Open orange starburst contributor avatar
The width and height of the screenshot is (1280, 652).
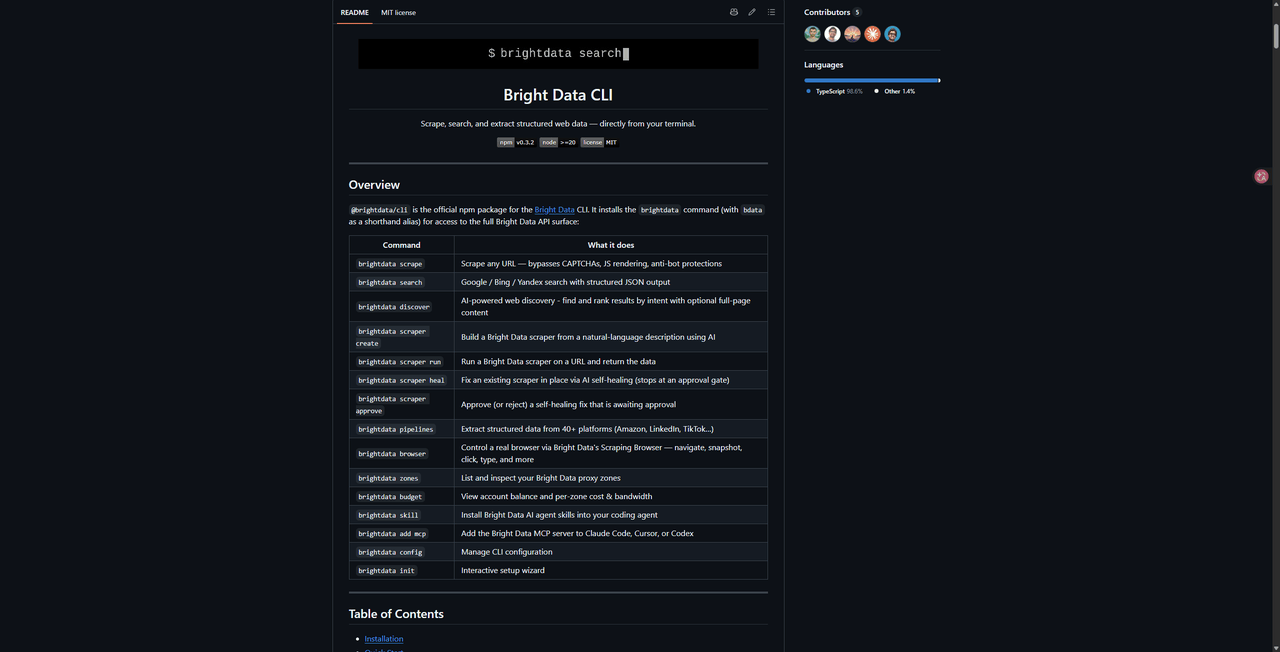click(x=872, y=34)
